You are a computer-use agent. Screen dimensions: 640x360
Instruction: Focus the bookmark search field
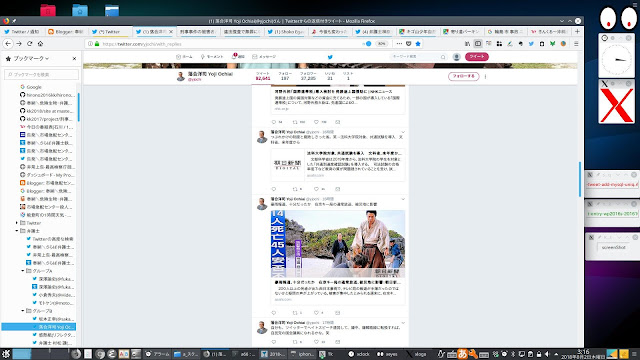click(x=41, y=74)
